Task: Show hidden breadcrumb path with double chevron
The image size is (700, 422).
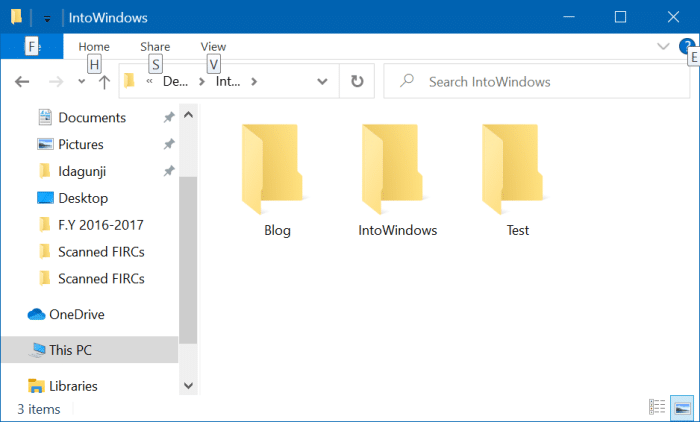Action: pos(150,81)
